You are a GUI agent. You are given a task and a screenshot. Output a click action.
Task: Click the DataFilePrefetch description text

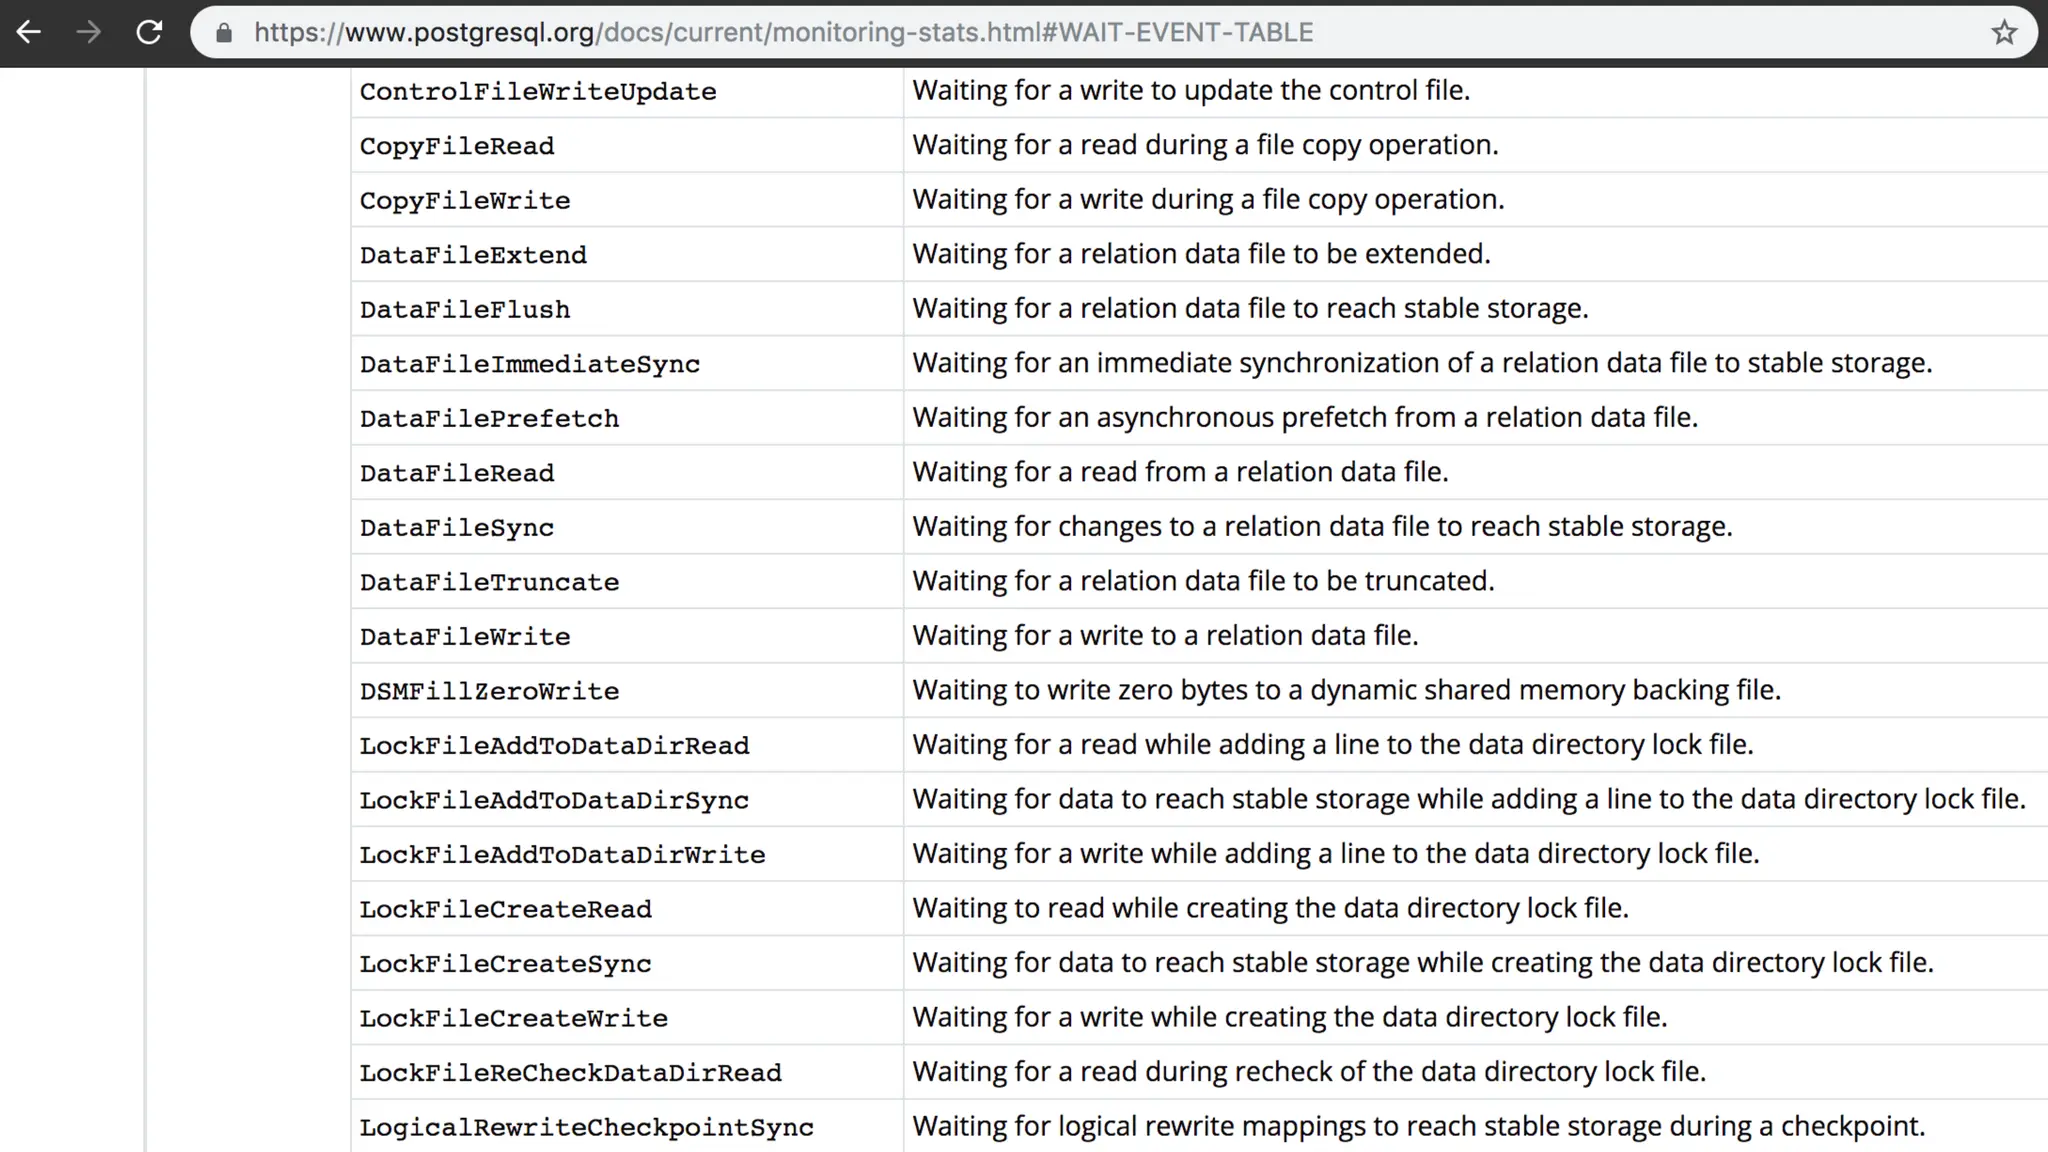tap(1304, 417)
